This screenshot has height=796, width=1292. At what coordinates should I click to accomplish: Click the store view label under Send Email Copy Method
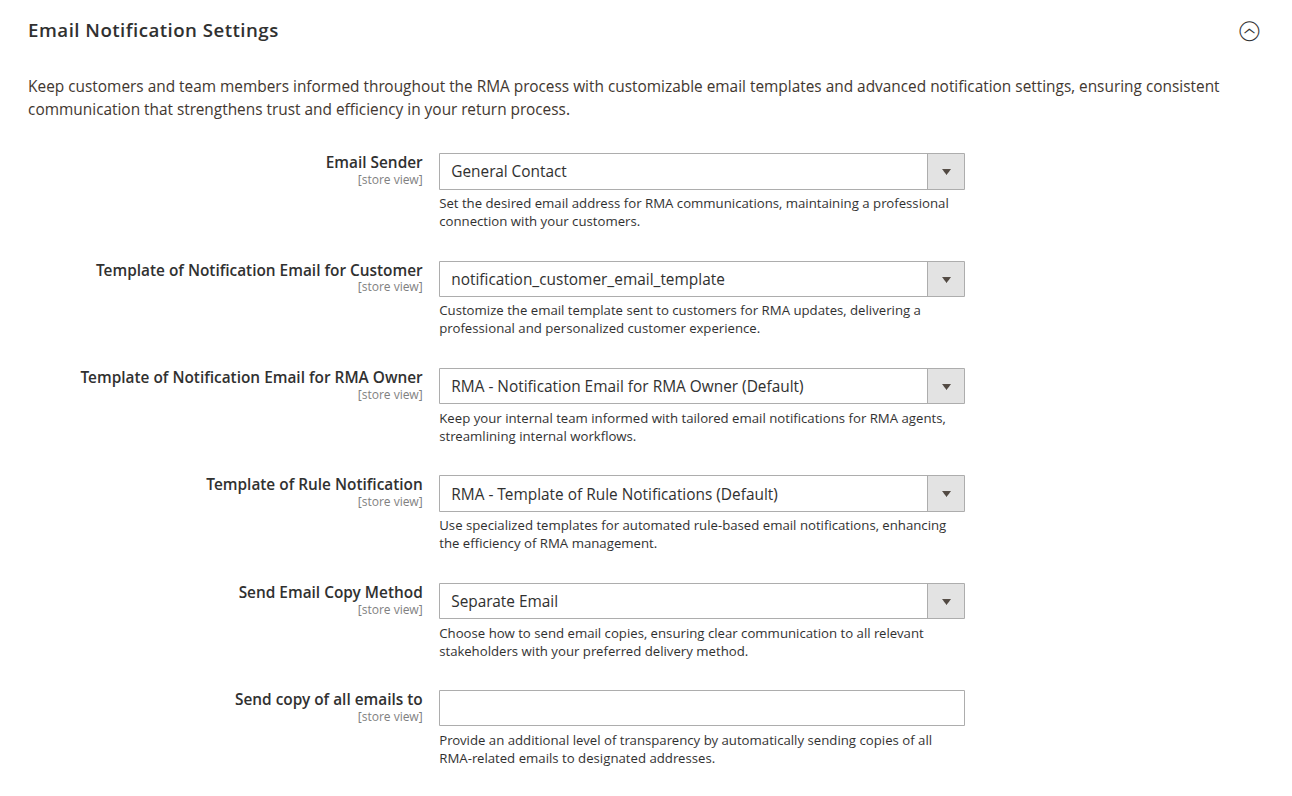click(390, 609)
